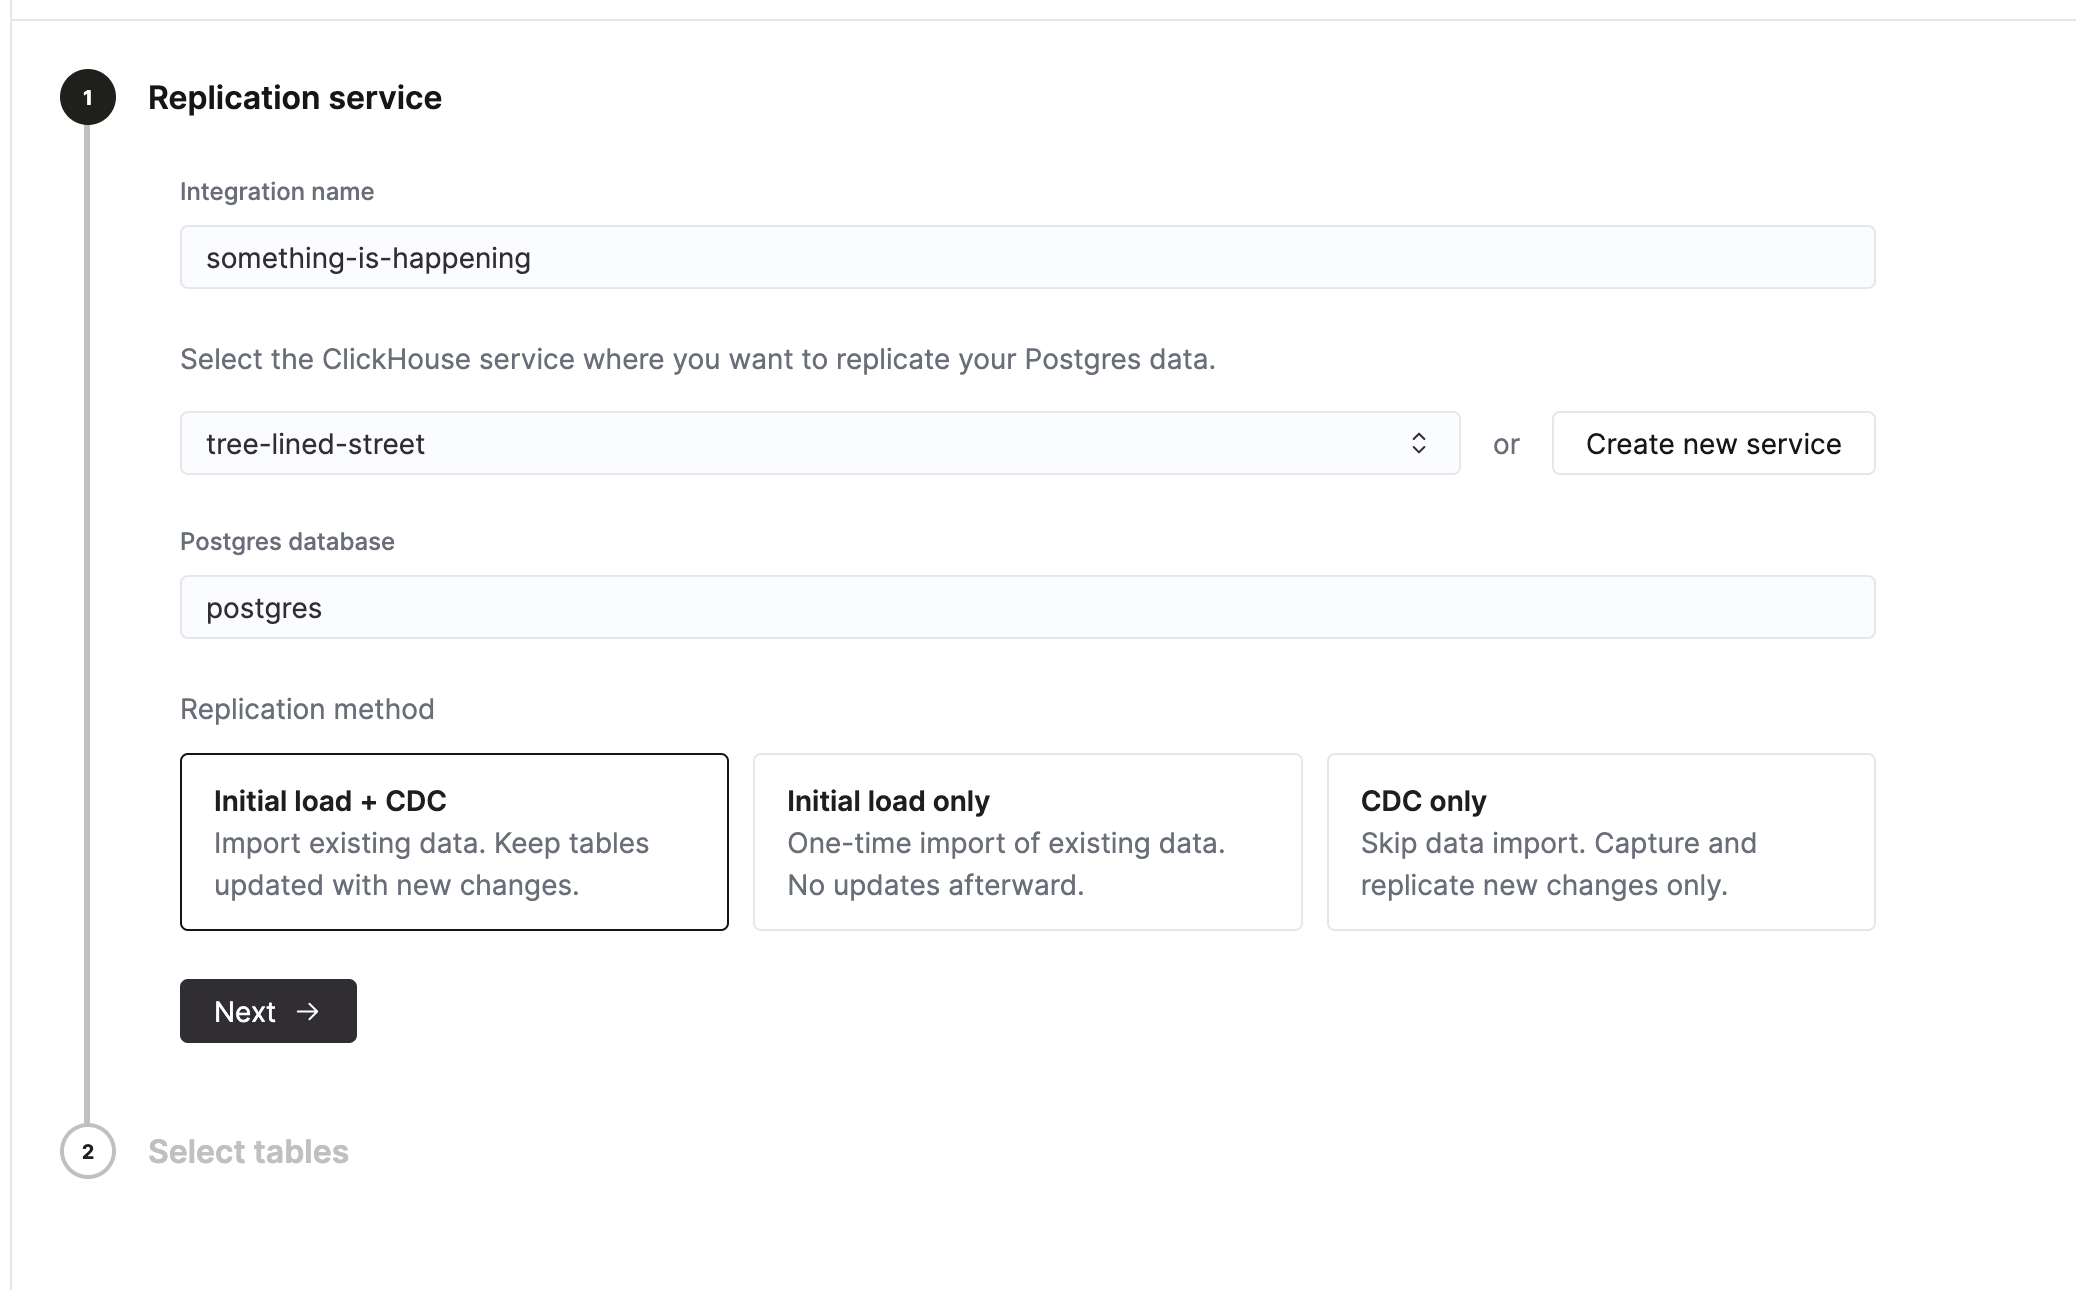Click the arrow icon in Next button

point(308,1011)
